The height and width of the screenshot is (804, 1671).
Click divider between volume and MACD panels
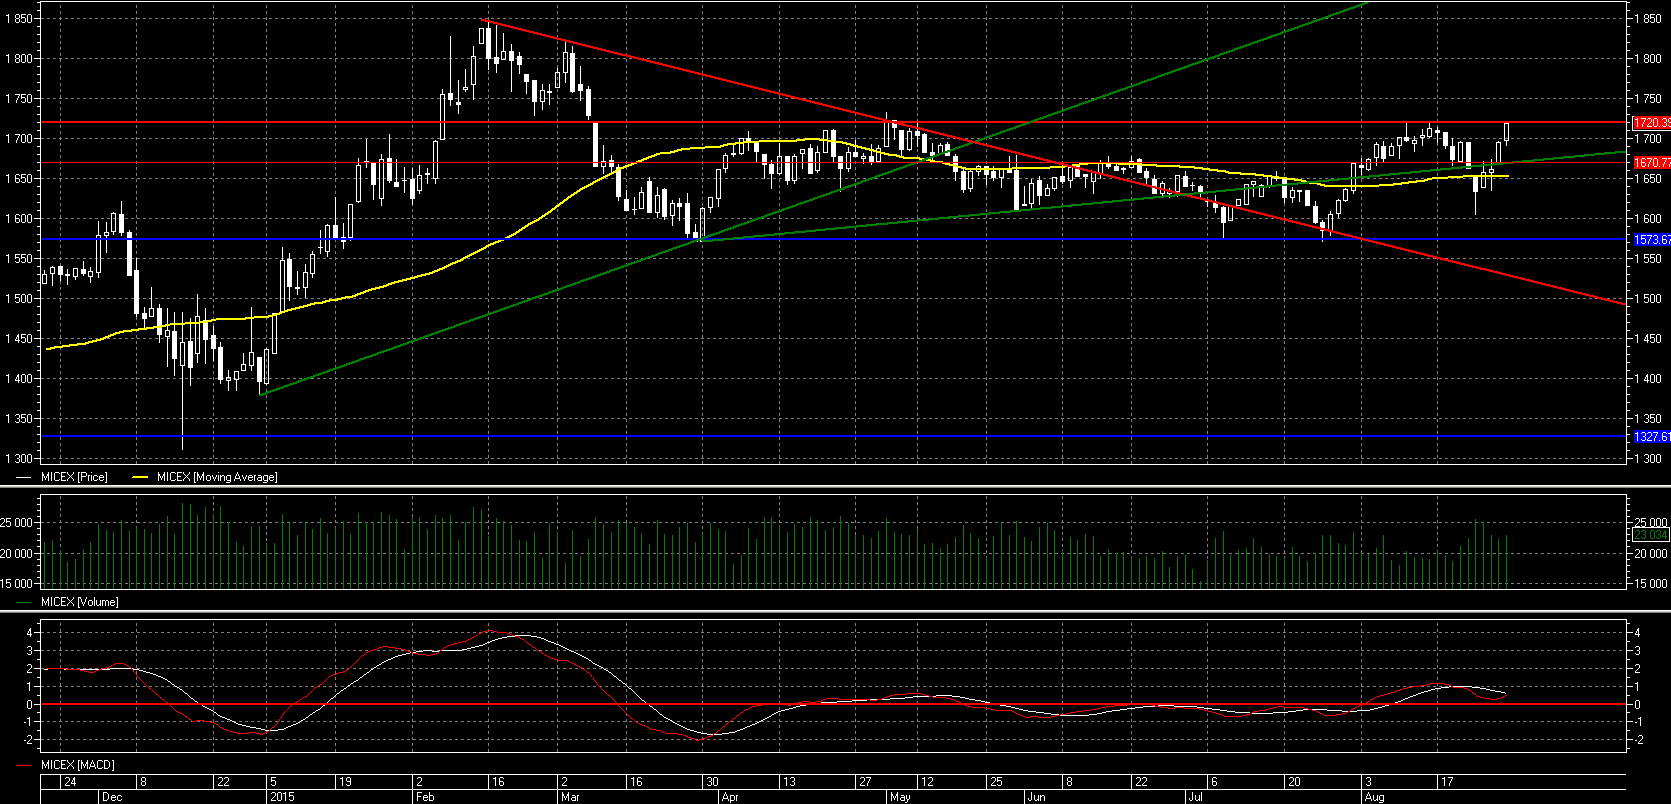(835, 611)
